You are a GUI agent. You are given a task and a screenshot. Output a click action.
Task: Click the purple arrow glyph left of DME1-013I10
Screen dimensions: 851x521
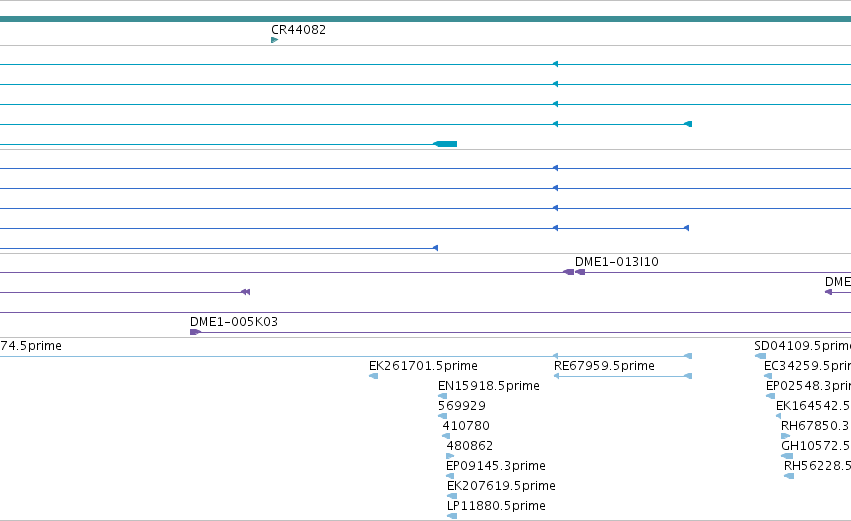pos(568,272)
